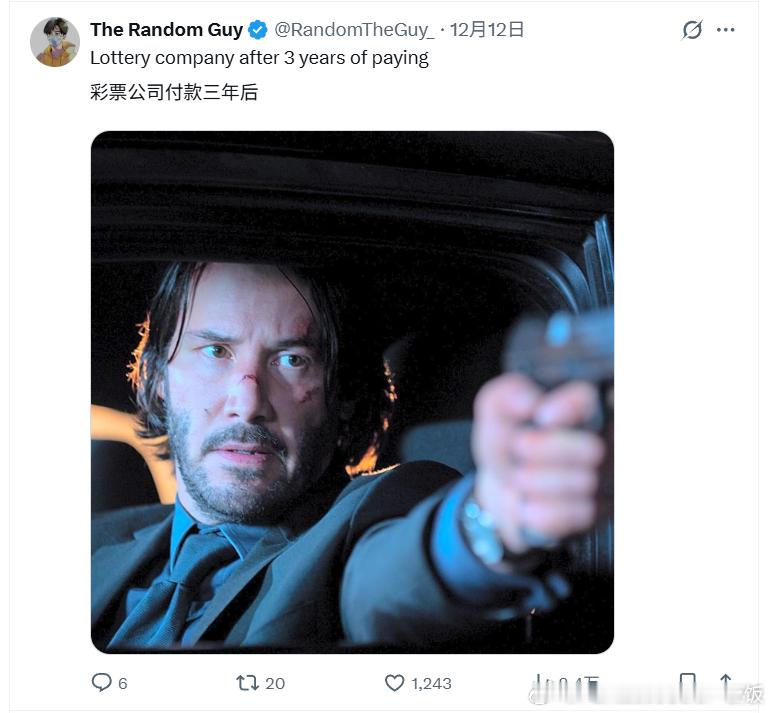Click the reply count number 6
Screen dimensions: 772x713
pyautogui.click(x=123, y=684)
